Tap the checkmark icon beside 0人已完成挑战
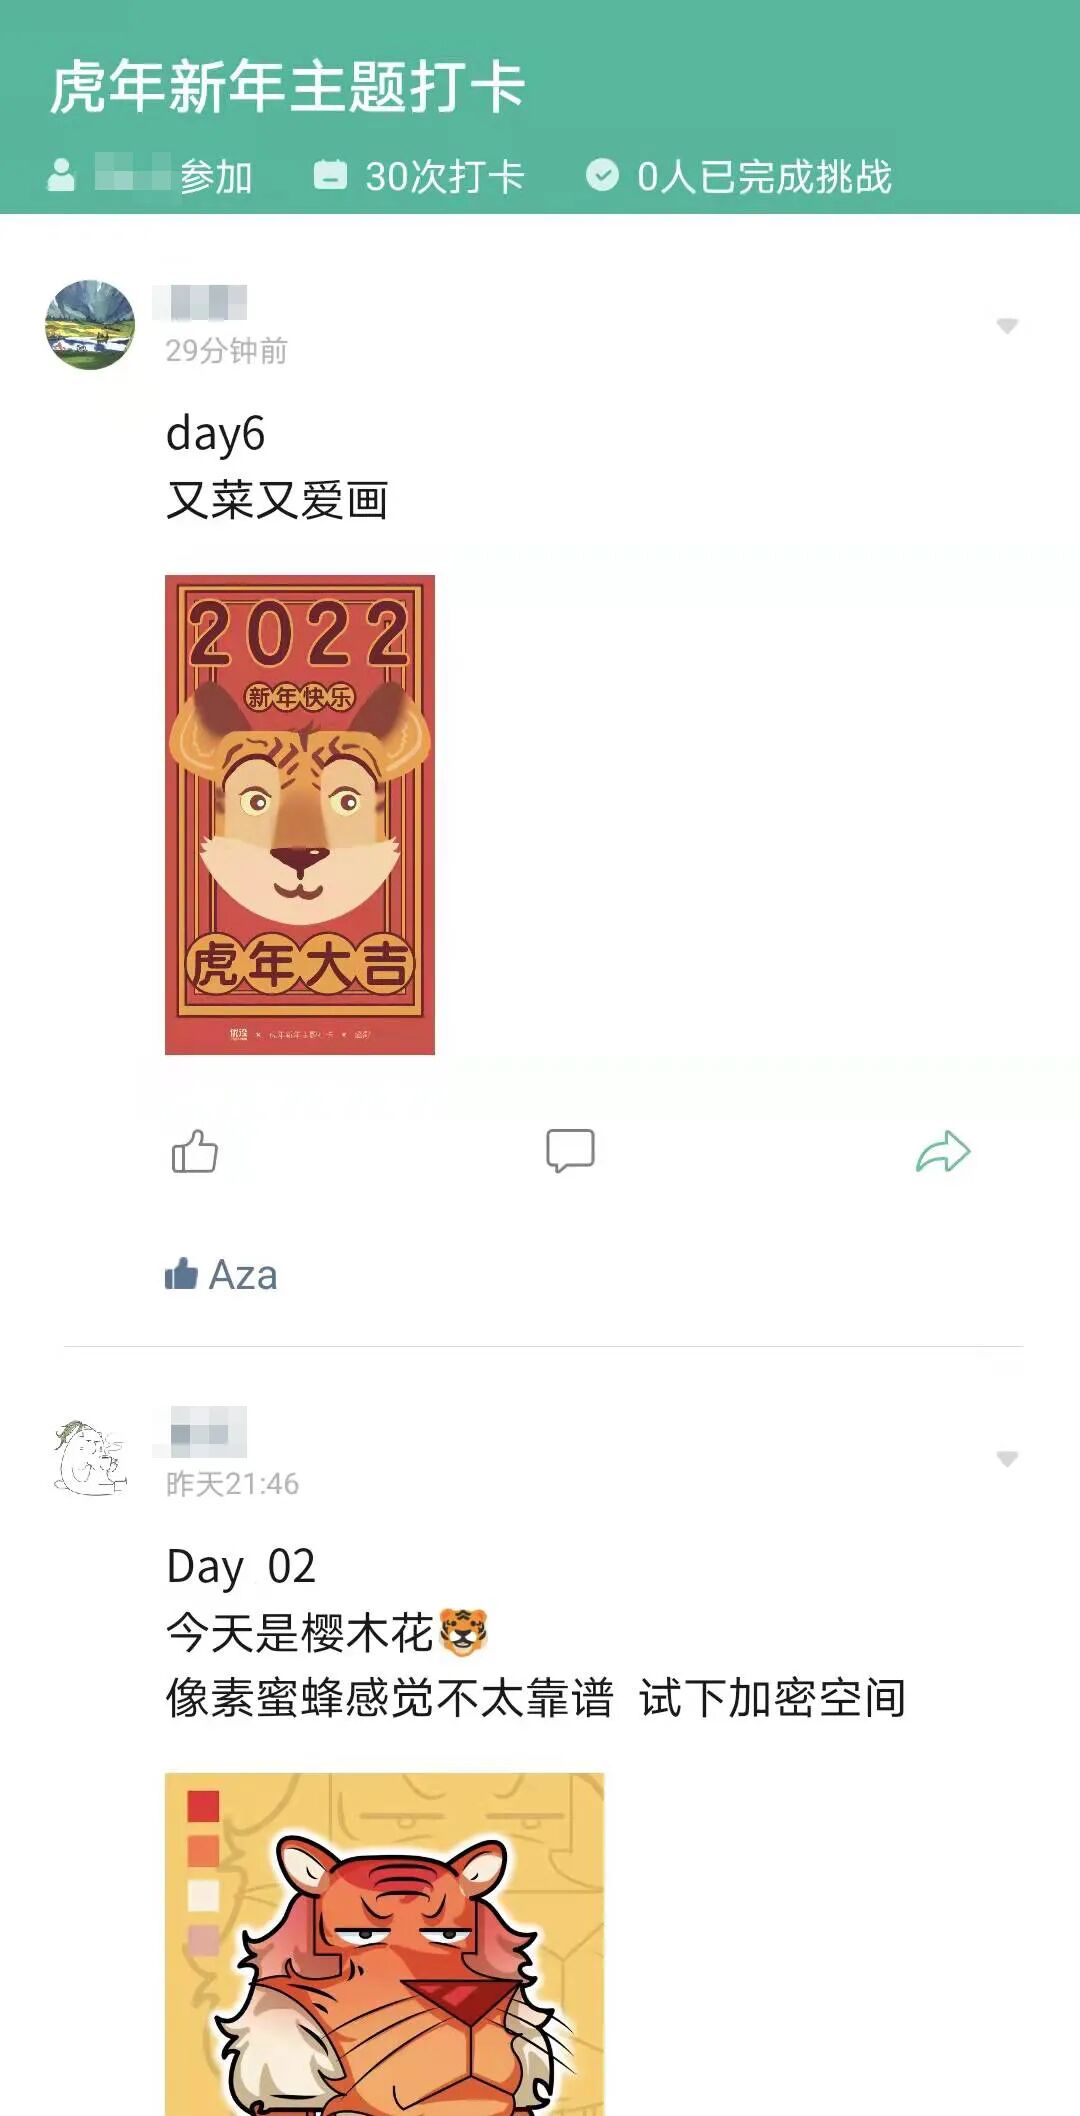Viewport: 1080px width, 2116px height. tap(602, 175)
